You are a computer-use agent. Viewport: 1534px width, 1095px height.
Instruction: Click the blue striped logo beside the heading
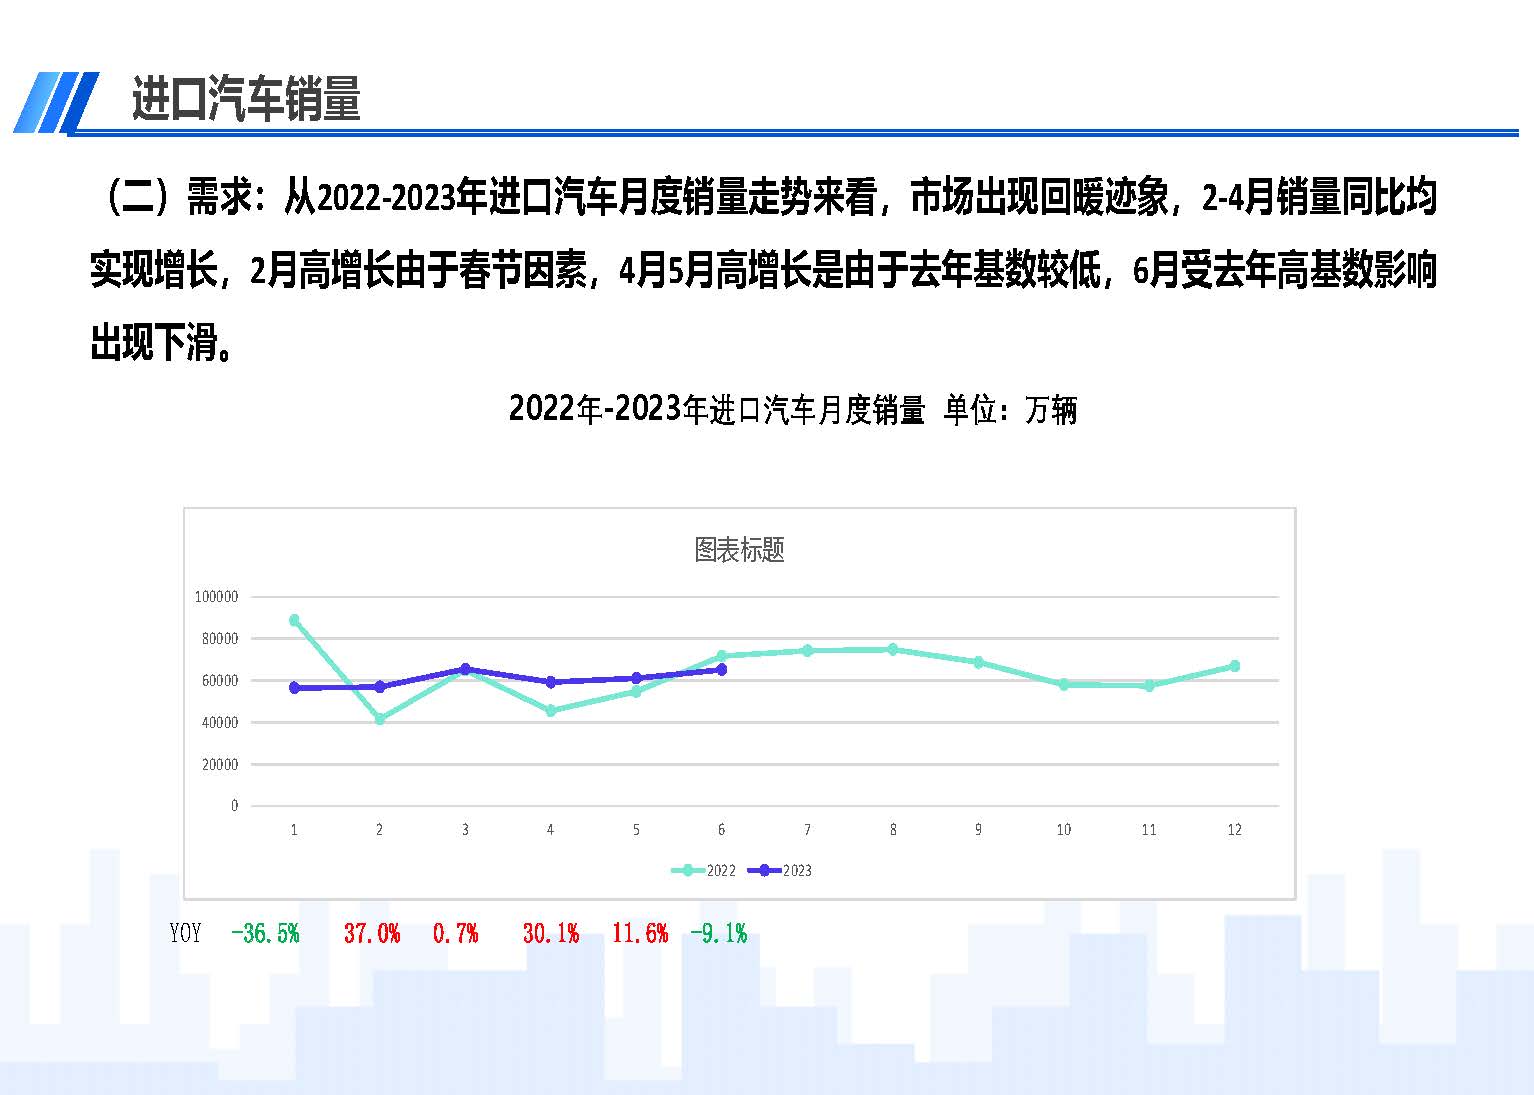55,102
